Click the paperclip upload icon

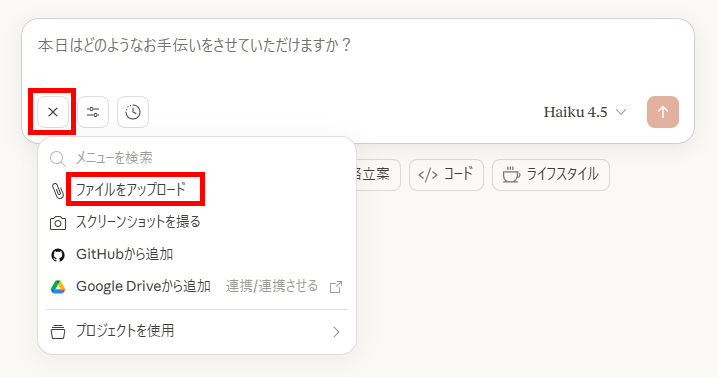(58, 190)
